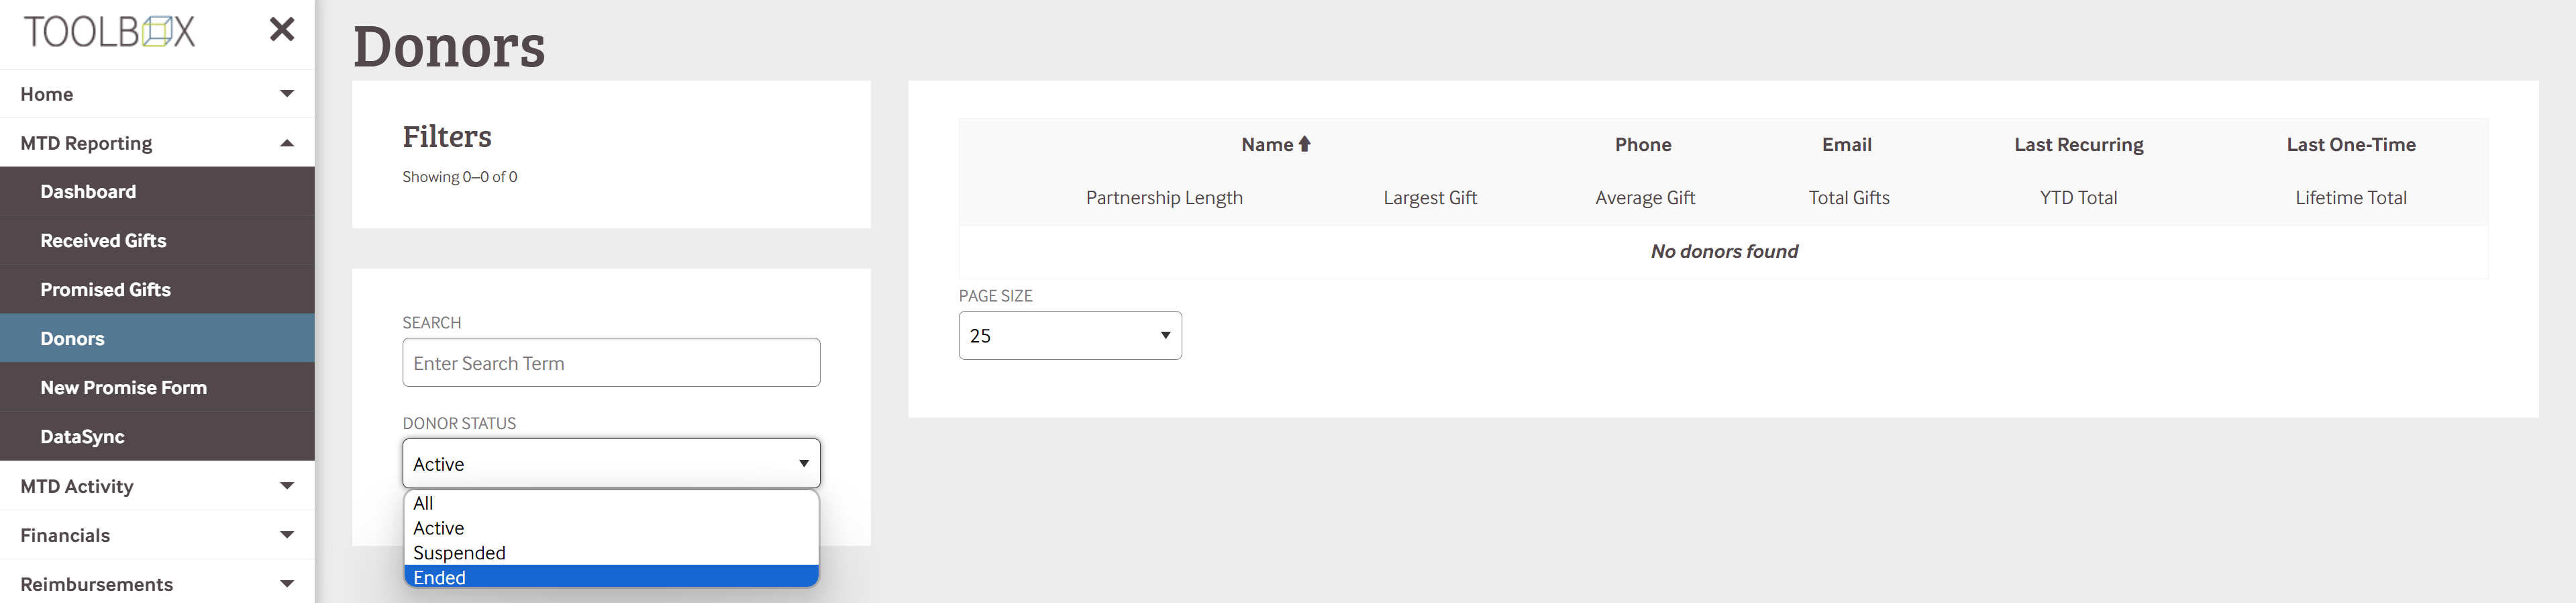This screenshot has height=603, width=2576.
Task: Open Promised Gifts in sidebar
Action: pyautogui.click(x=105, y=290)
